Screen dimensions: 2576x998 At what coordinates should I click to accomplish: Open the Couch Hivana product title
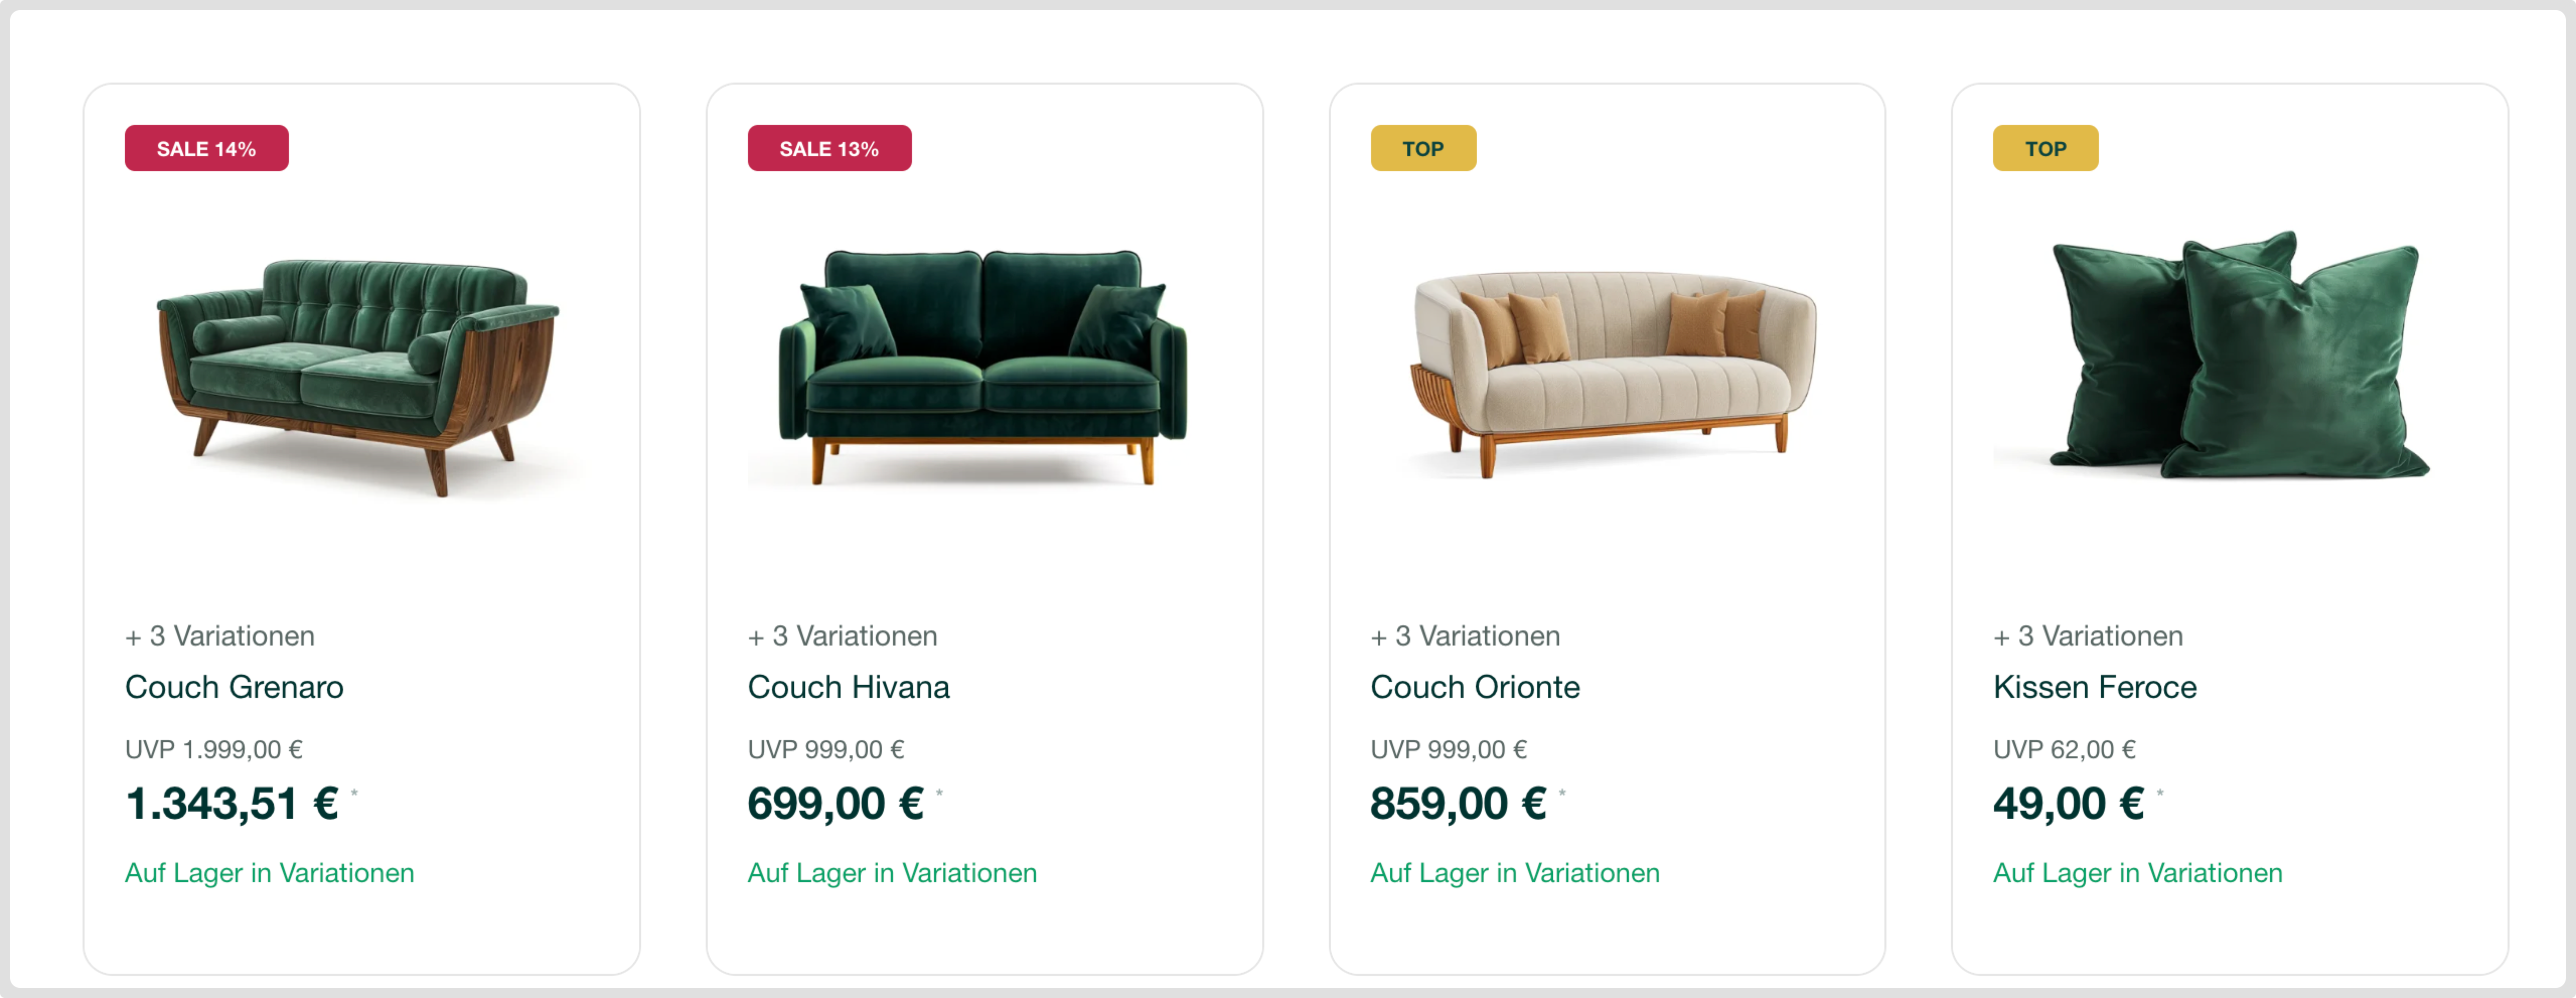click(x=848, y=687)
